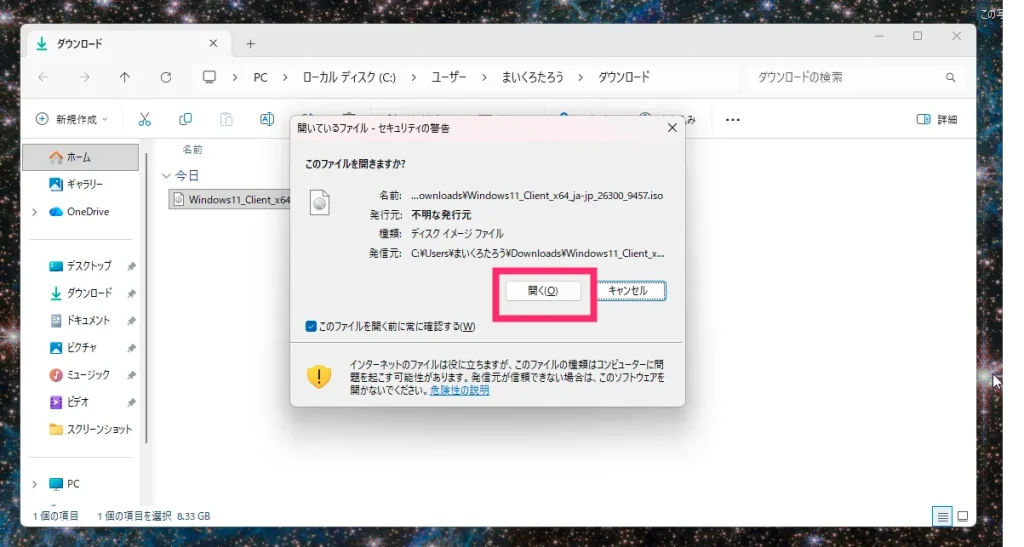Close the security warning dialog
Viewport: 1024px width, 547px height.
click(672, 128)
